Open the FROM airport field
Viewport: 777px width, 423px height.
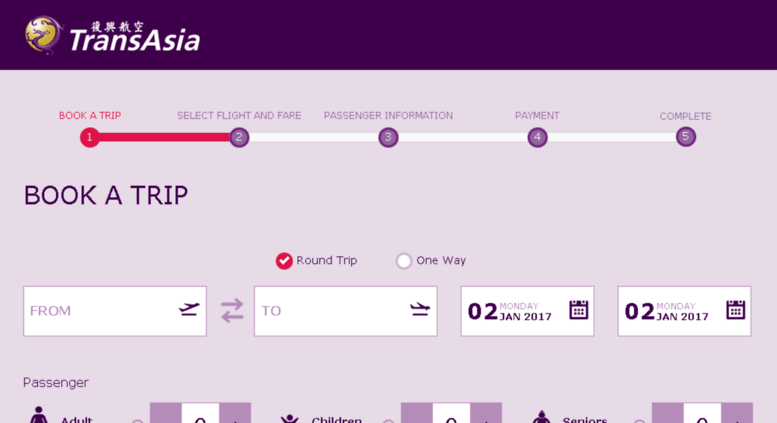click(115, 311)
